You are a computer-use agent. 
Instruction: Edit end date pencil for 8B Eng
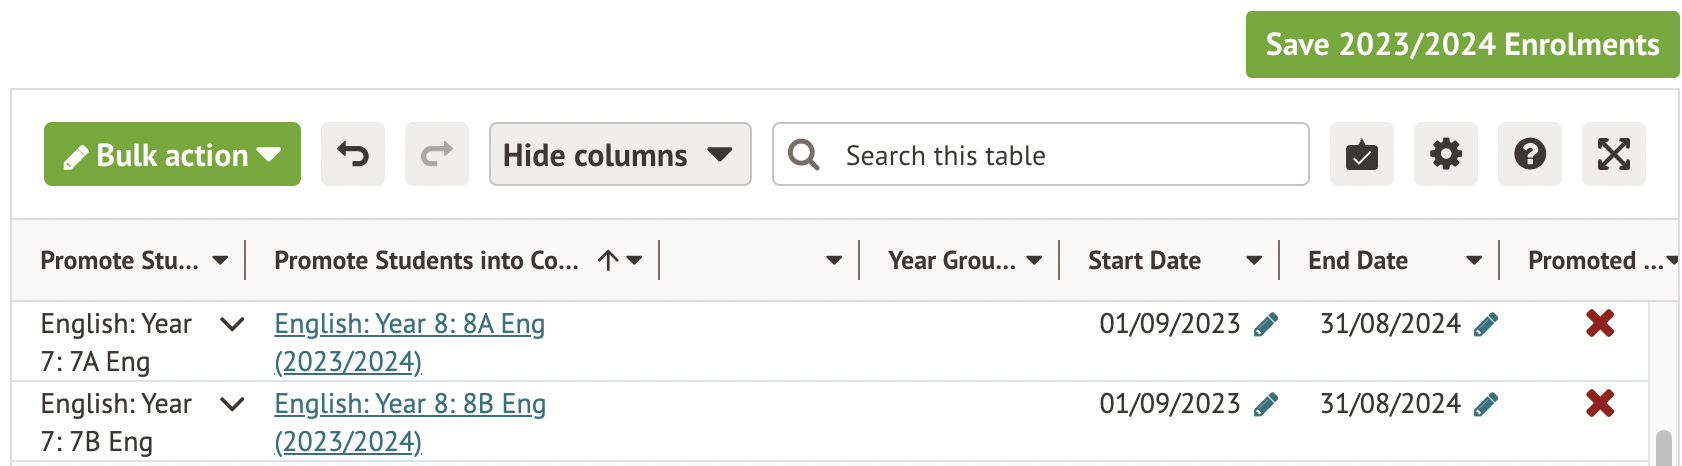coord(1486,405)
